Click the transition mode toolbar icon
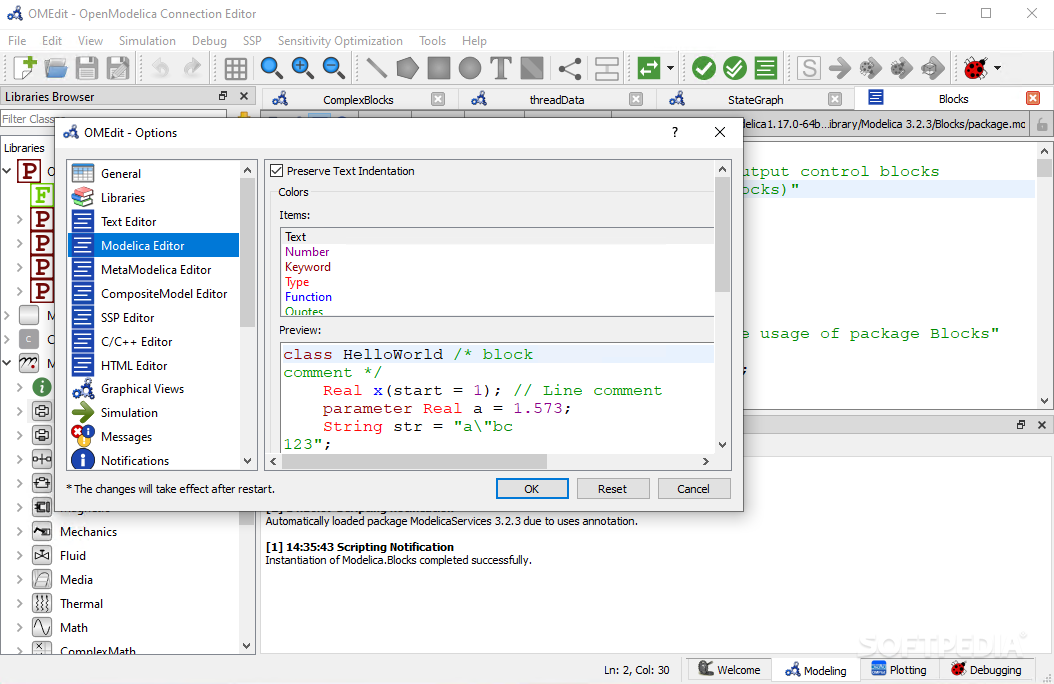The width and height of the screenshot is (1054, 684). [607, 68]
